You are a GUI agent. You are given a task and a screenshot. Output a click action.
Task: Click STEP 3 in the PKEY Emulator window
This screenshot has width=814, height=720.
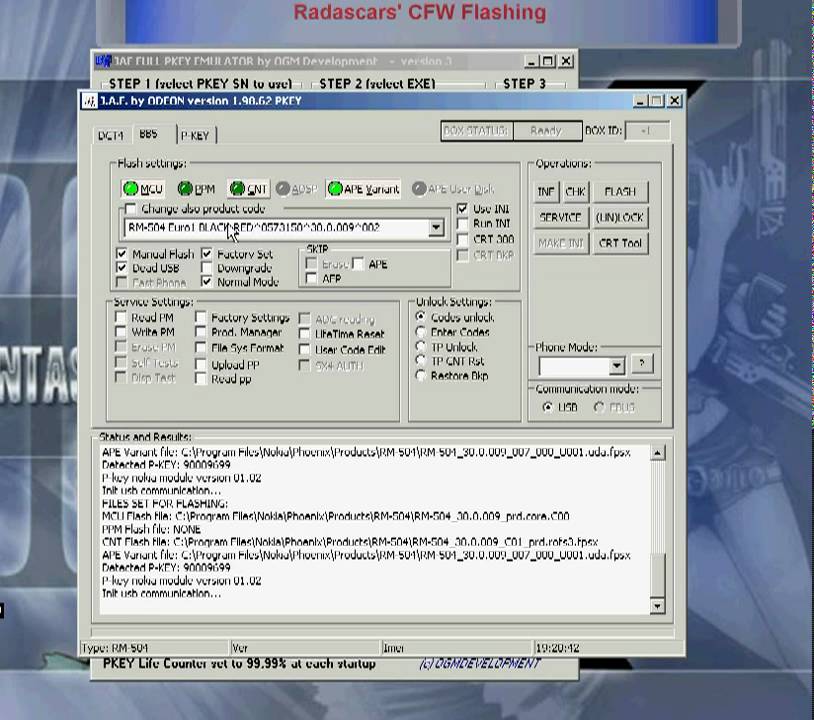pyautogui.click(x=524, y=84)
